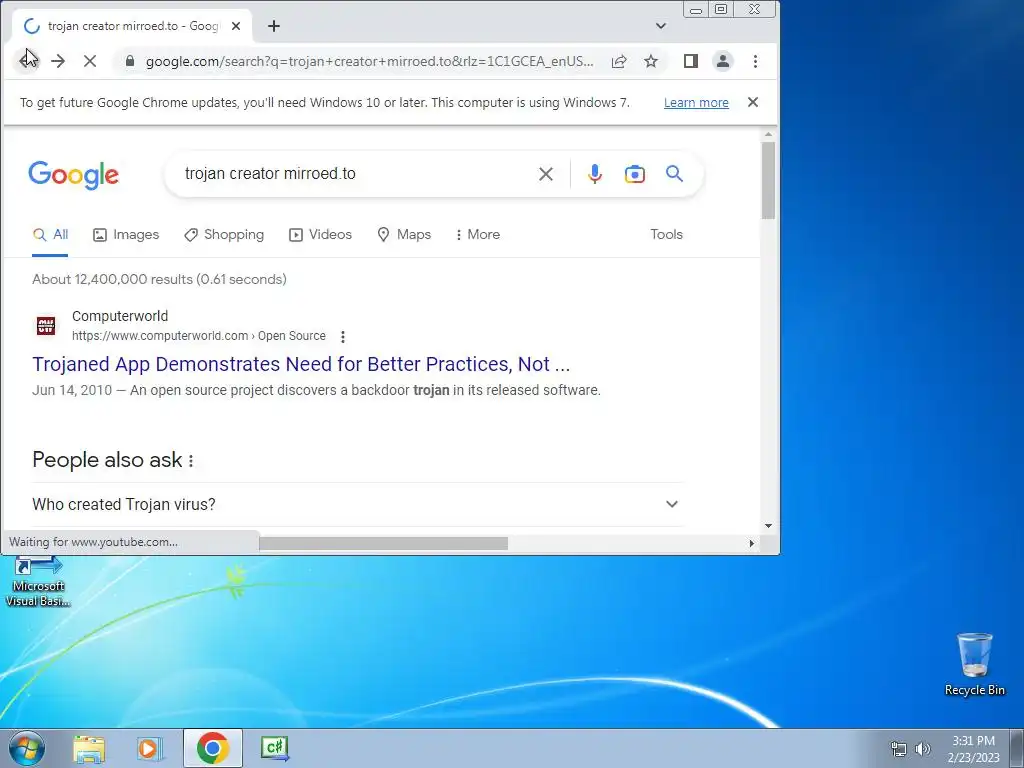Click the scroll-up arrow of the page

click(768, 135)
